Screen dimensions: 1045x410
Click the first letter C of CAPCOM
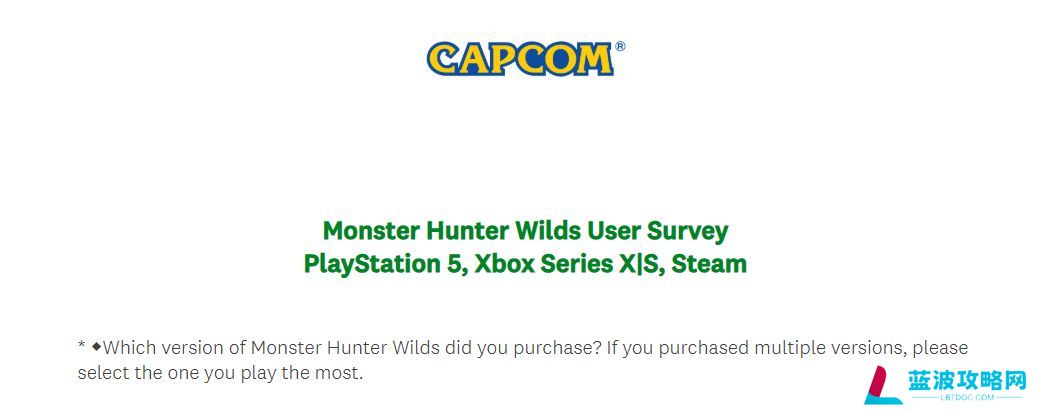pos(443,59)
